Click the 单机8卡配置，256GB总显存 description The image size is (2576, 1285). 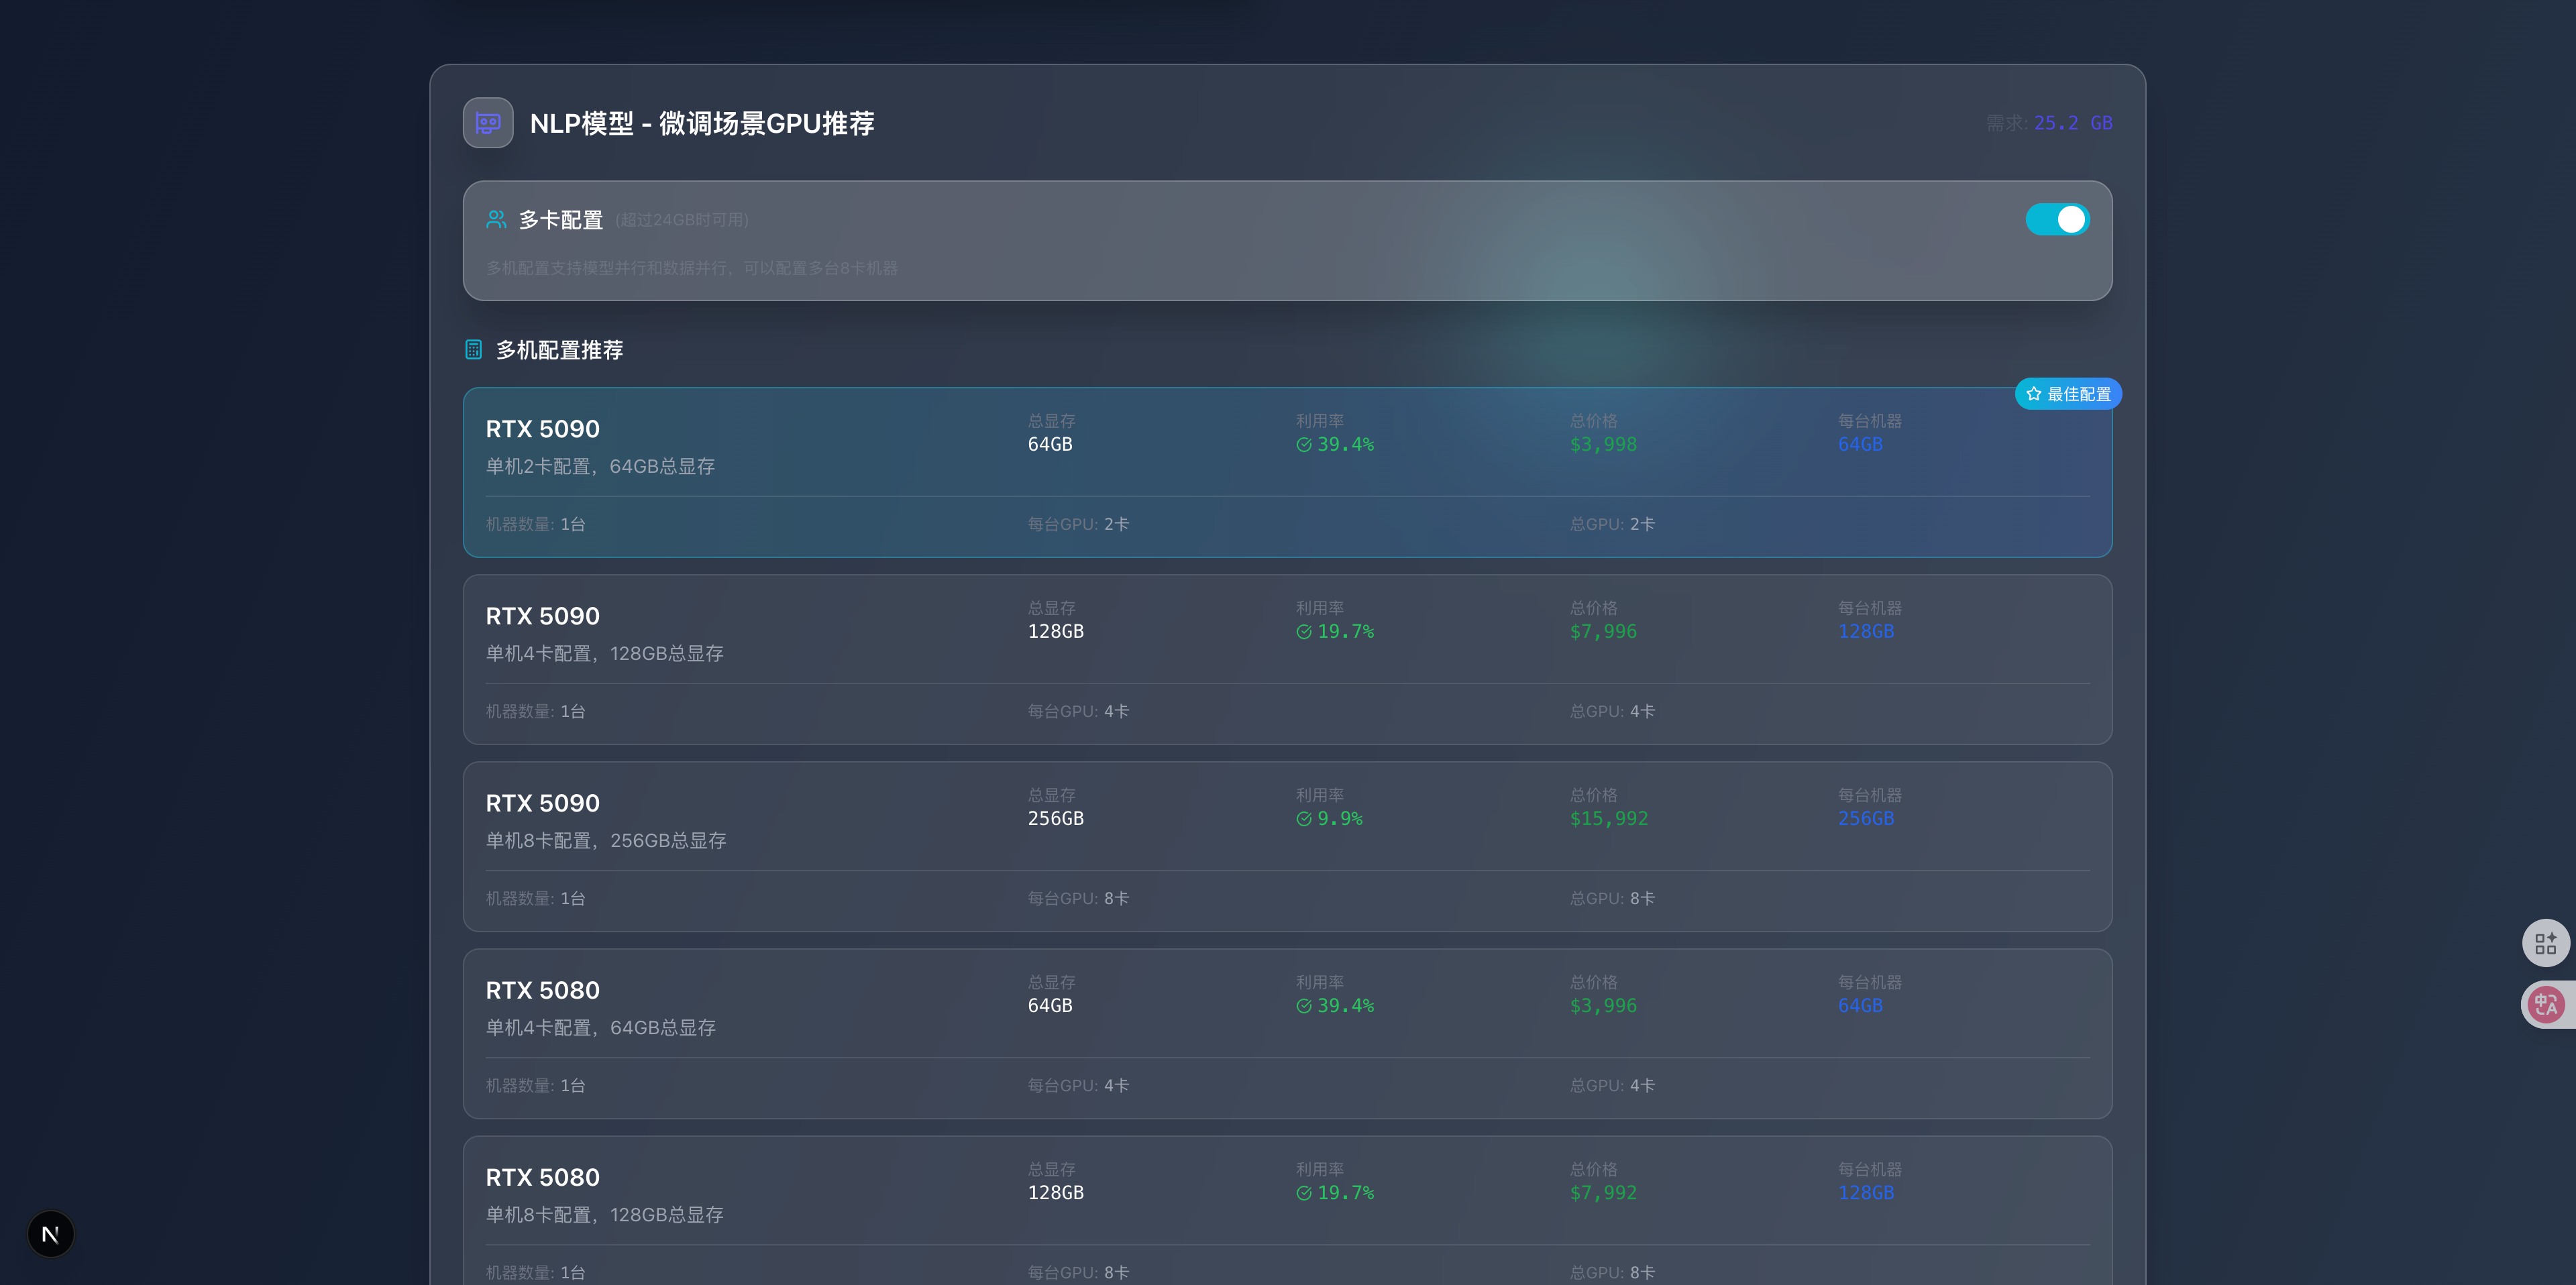coord(606,841)
